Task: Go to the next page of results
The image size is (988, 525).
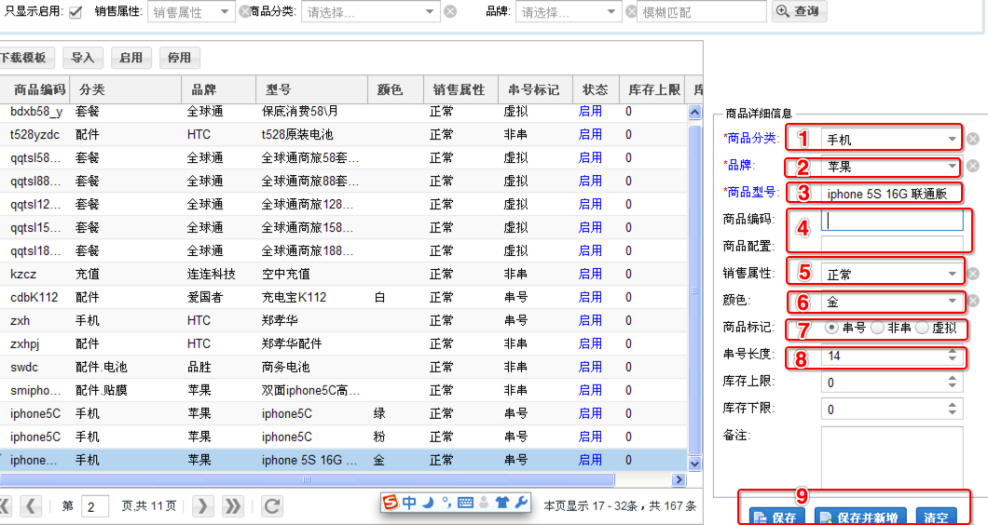Action: point(202,506)
